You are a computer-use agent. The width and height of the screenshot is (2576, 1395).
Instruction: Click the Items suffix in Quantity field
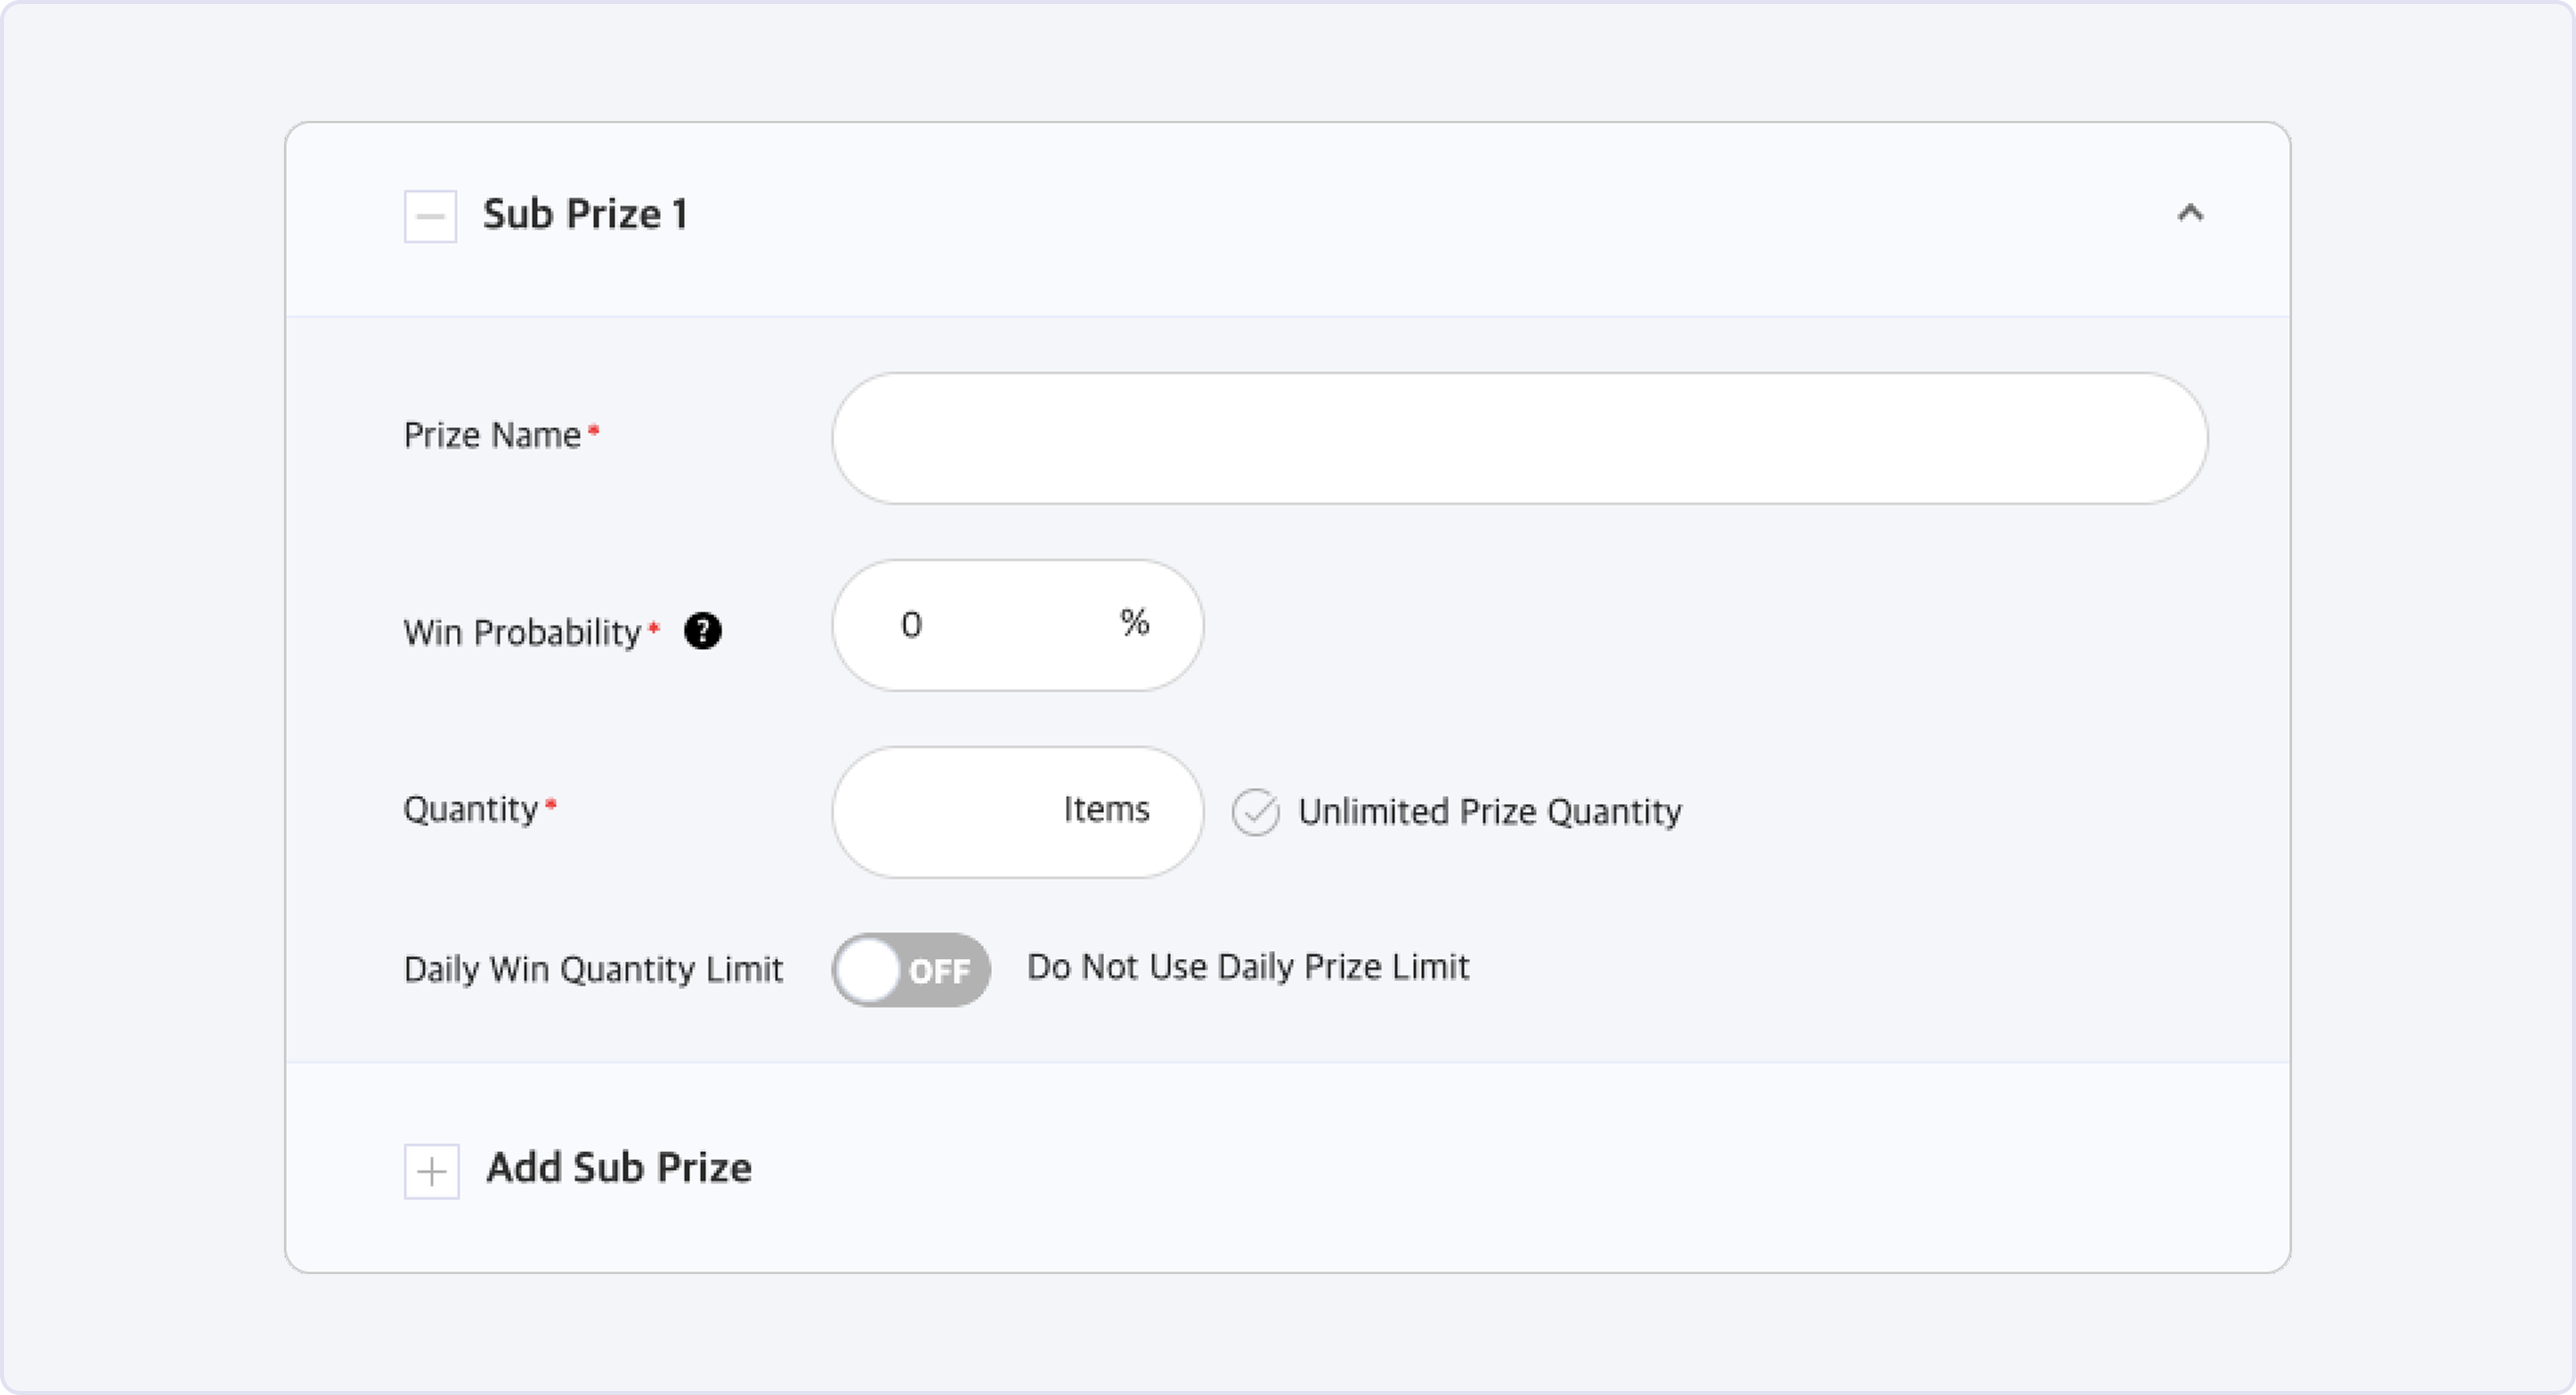(x=1106, y=809)
